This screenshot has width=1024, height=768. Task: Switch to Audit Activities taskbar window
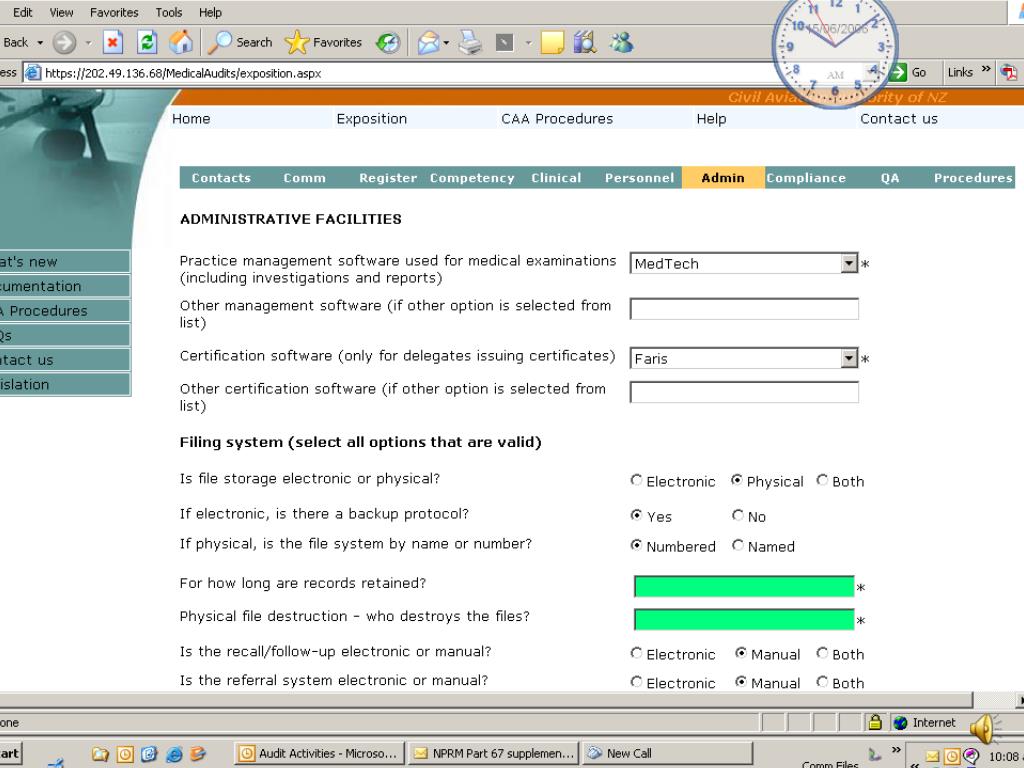click(319, 753)
